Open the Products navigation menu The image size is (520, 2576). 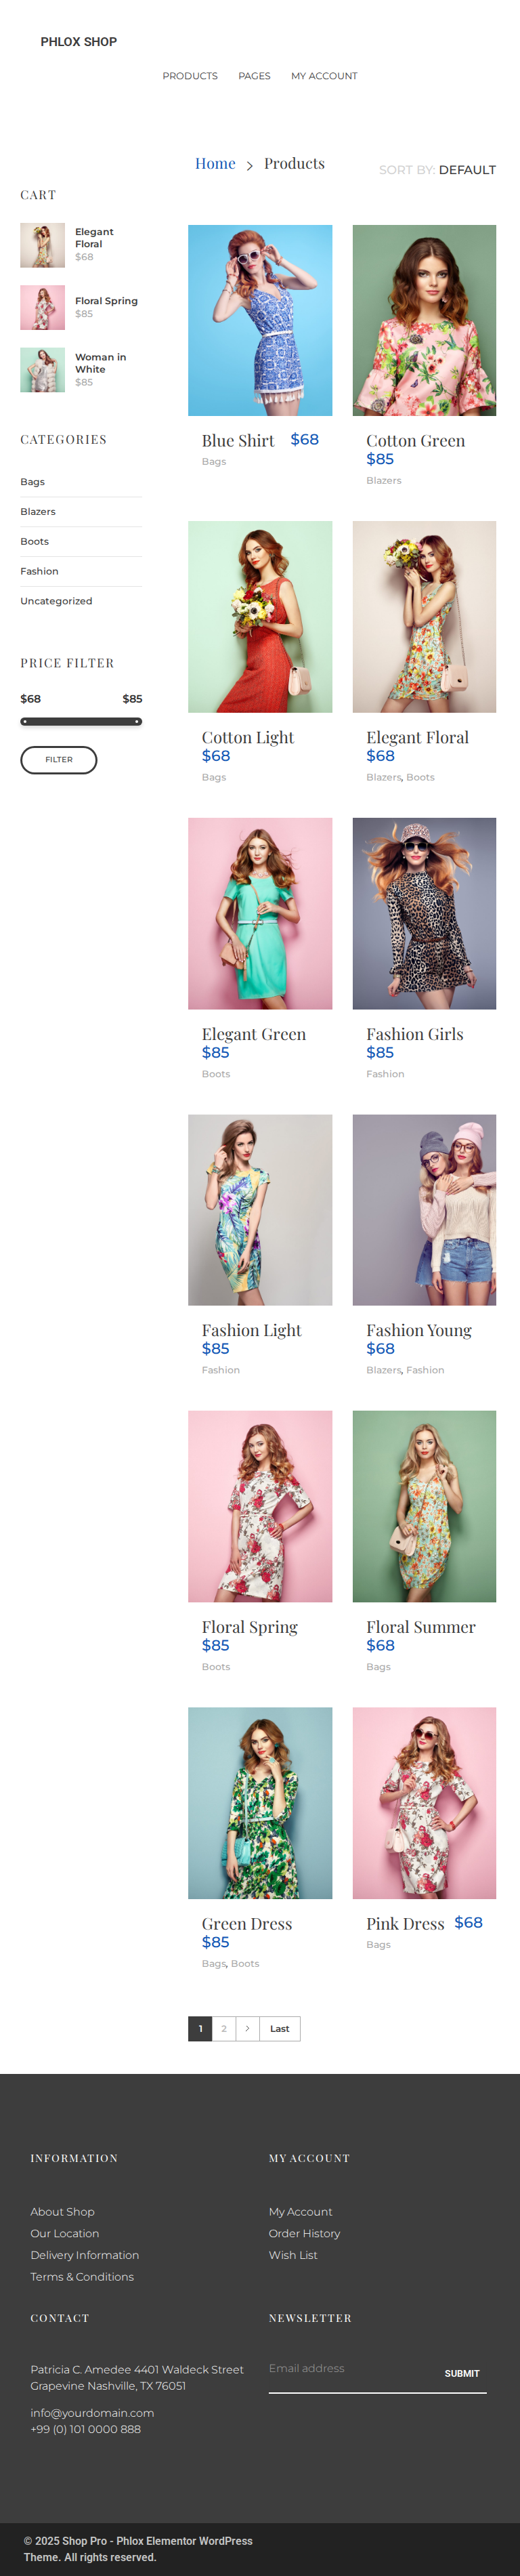point(190,76)
